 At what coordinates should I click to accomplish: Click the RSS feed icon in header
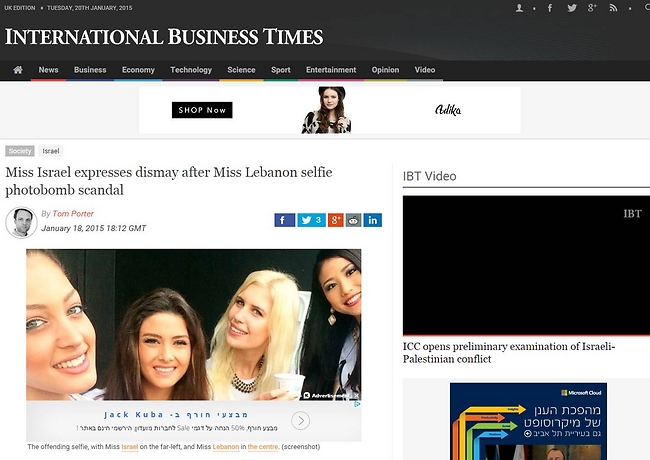[620, 8]
